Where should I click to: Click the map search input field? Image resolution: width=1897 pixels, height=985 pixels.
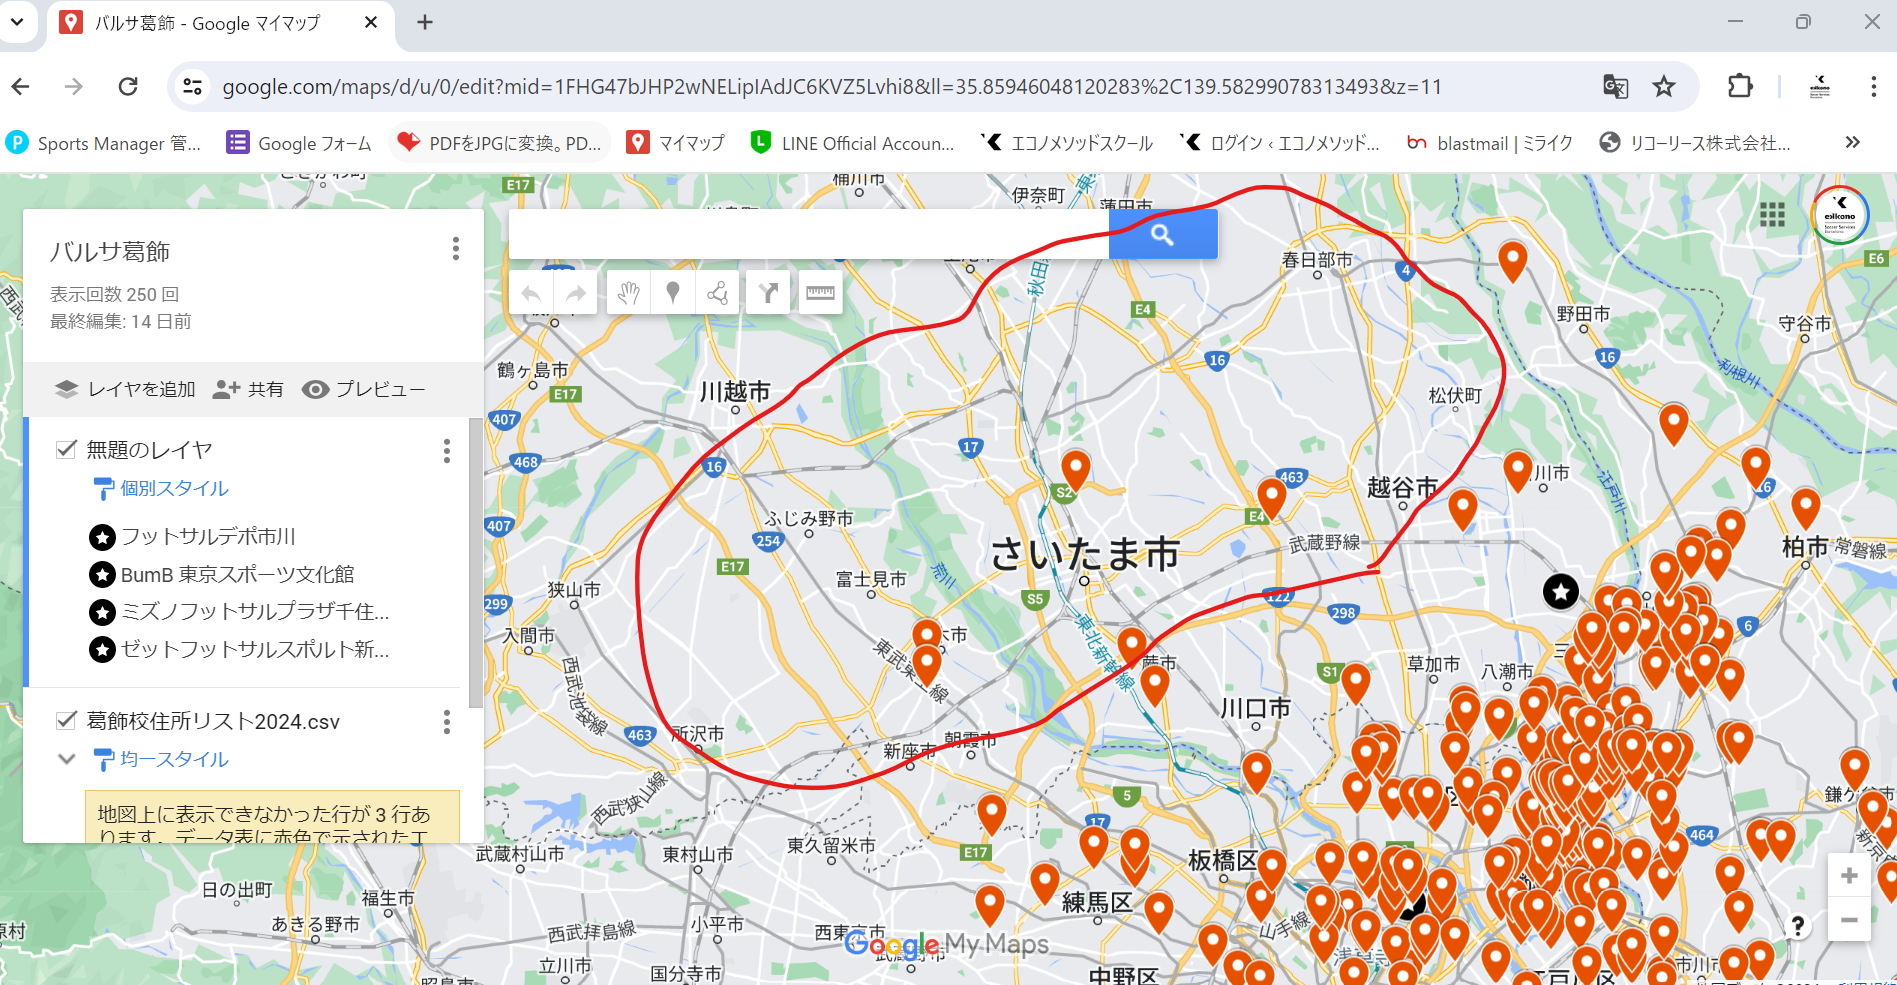tap(808, 235)
